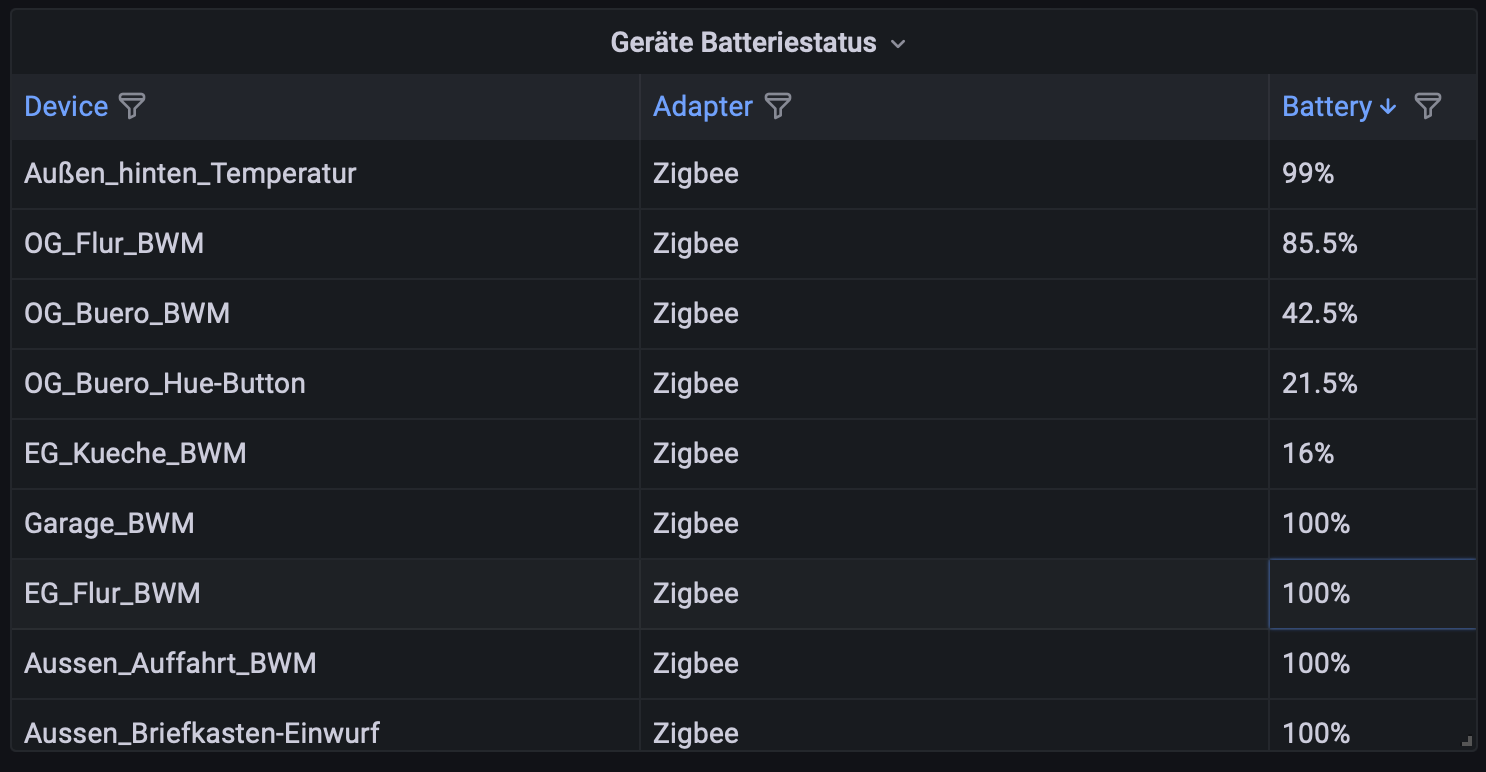Sort by the Device column header
This screenshot has width=1486, height=772.
(66, 106)
